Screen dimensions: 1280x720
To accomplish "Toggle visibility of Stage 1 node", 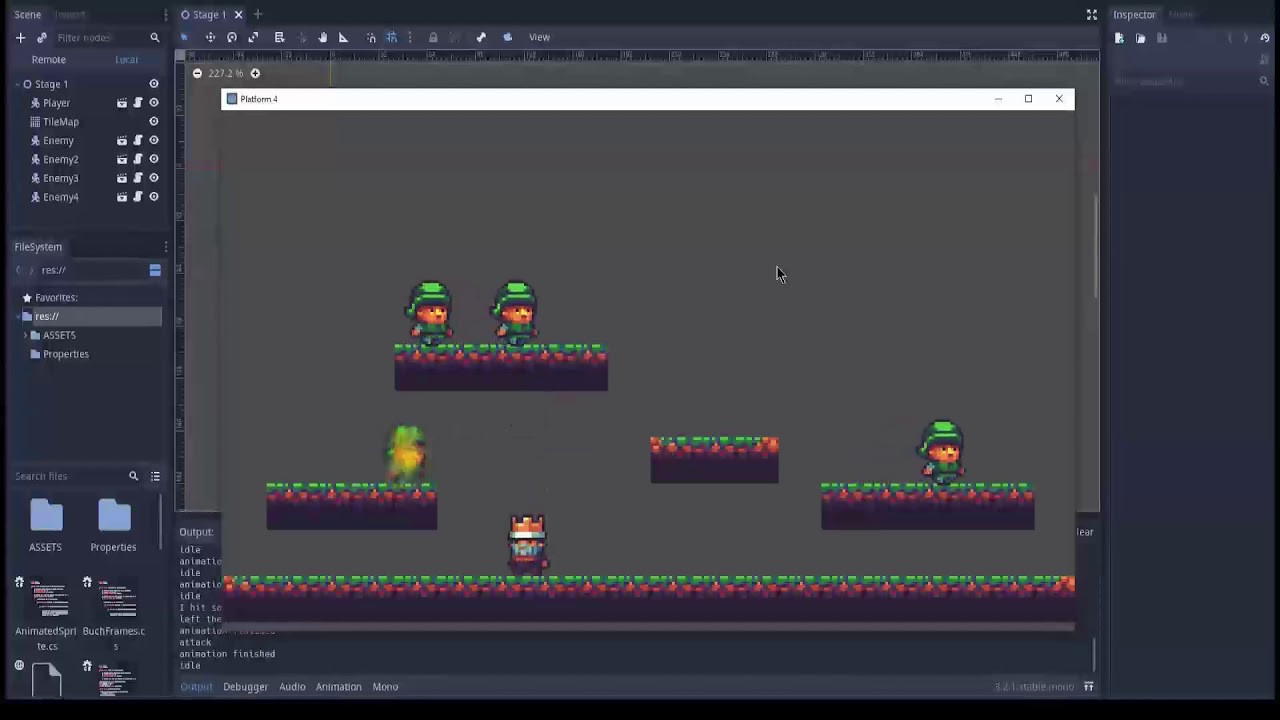I will (x=154, y=84).
